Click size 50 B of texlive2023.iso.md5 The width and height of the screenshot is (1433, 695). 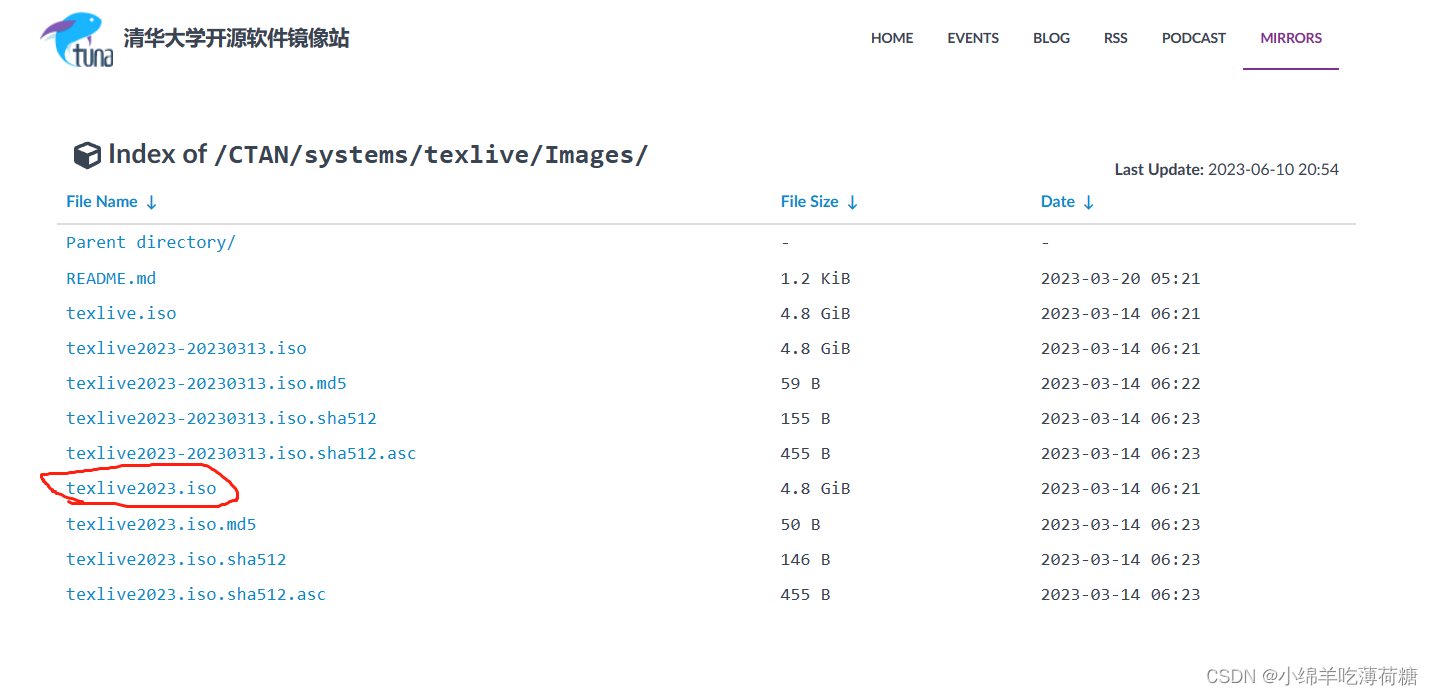(x=800, y=524)
